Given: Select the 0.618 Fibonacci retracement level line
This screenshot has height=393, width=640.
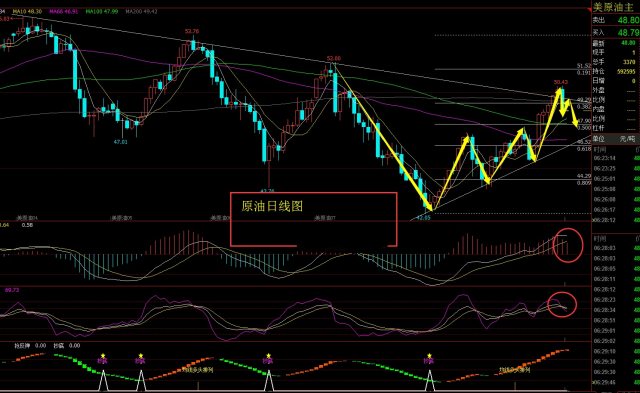Looking at the screenshot, I should [x=513, y=146].
